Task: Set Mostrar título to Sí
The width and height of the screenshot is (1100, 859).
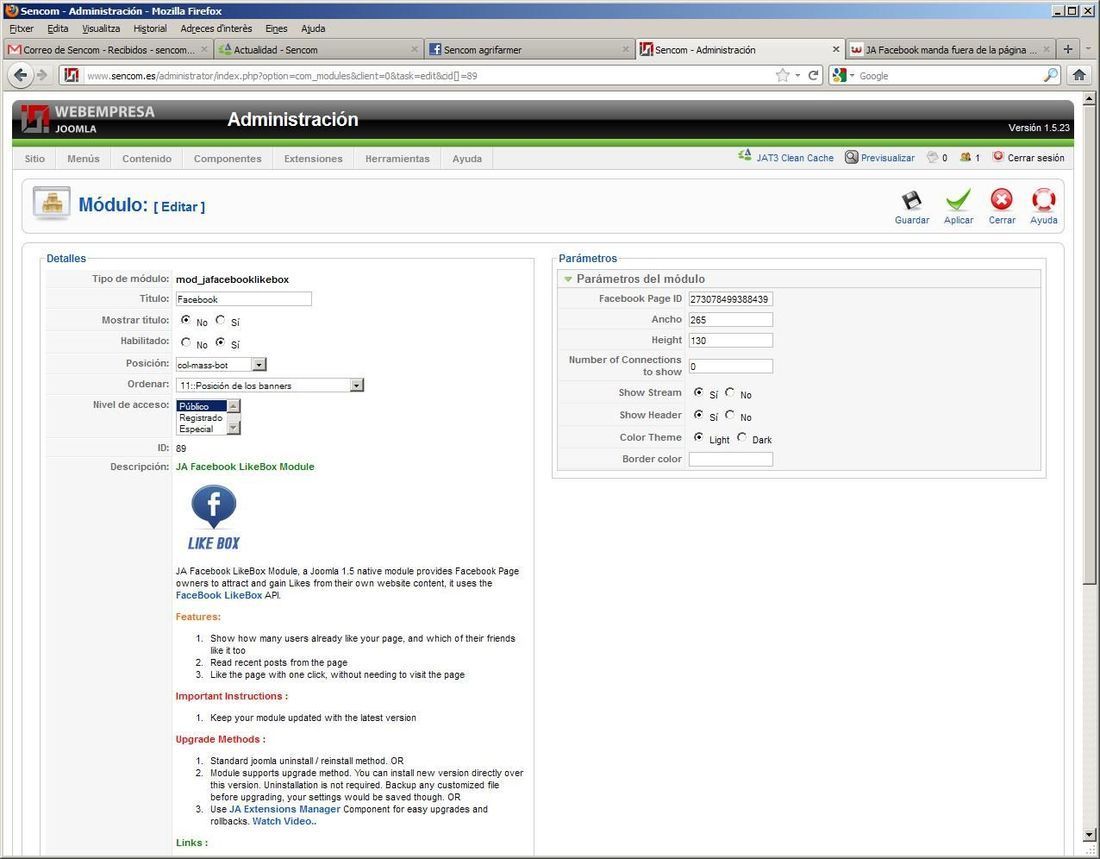Action: (220, 320)
